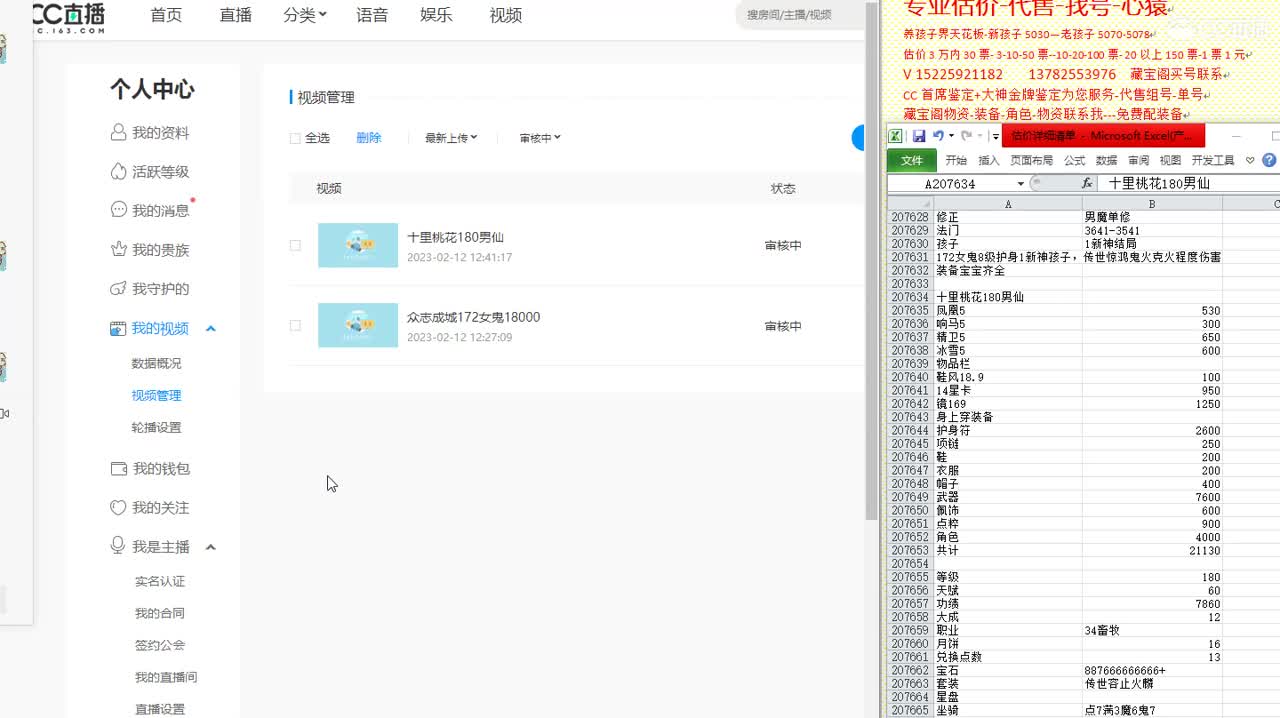This screenshot has height=718, width=1280.
Task: Click the 我是主播 microphone icon
Action: point(118,546)
